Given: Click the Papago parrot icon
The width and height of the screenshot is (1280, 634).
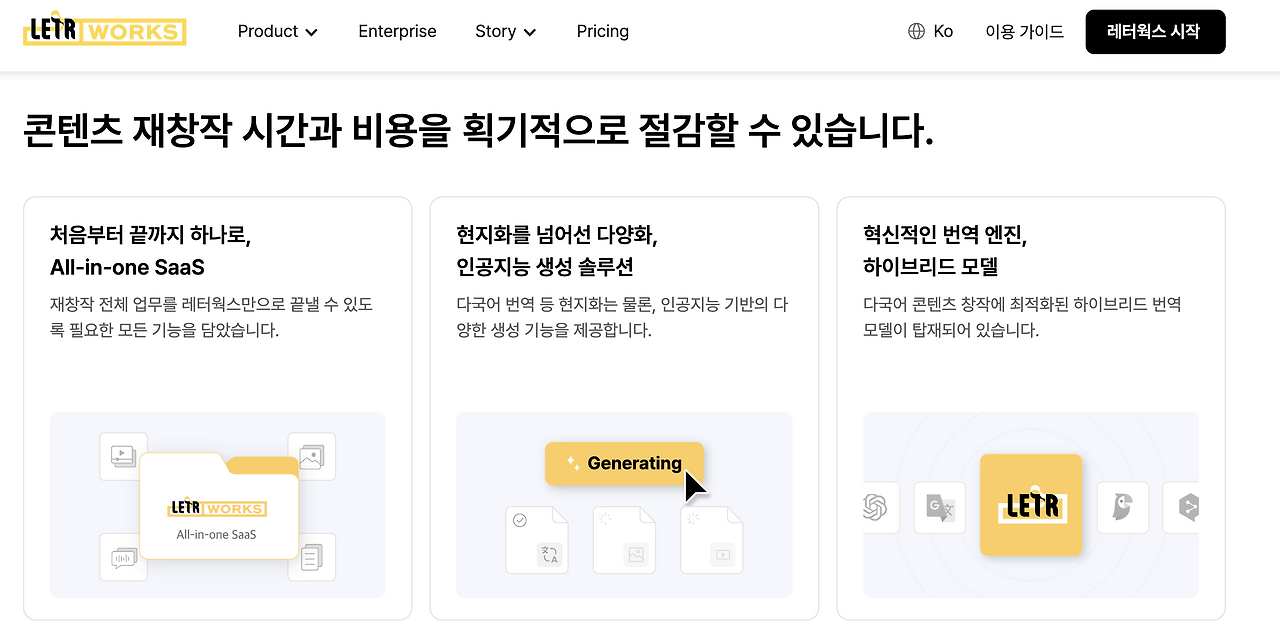Looking at the screenshot, I should pyautogui.click(x=1122, y=507).
